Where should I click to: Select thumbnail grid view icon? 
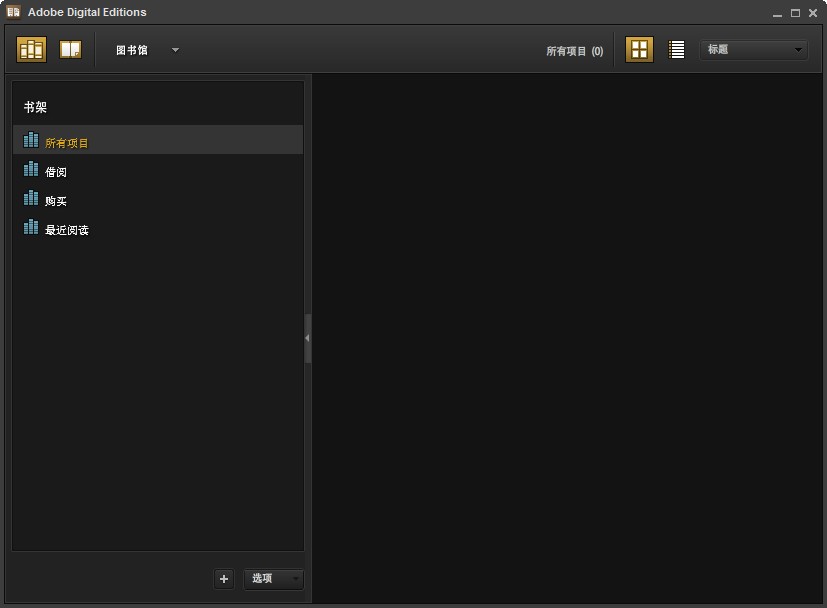(x=639, y=50)
